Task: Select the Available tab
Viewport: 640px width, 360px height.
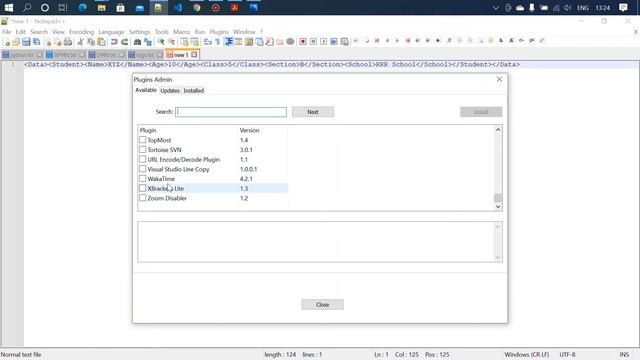Action: (146, 90)
